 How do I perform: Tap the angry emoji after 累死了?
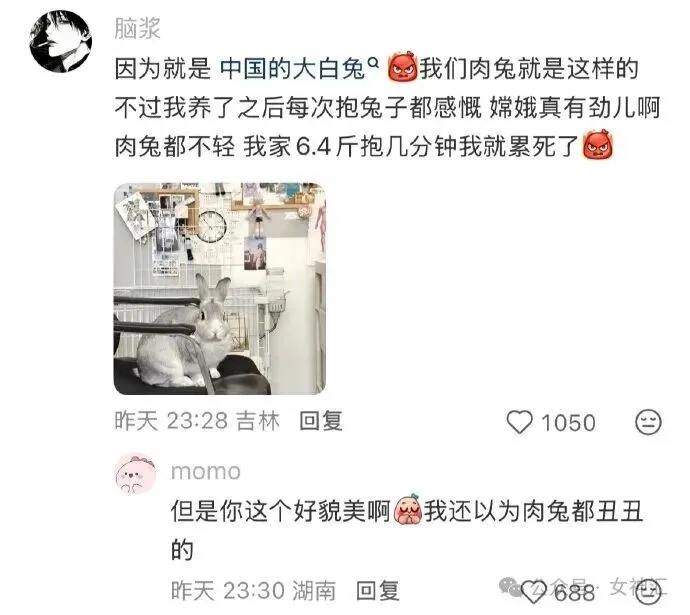click(x=598, y=144)
